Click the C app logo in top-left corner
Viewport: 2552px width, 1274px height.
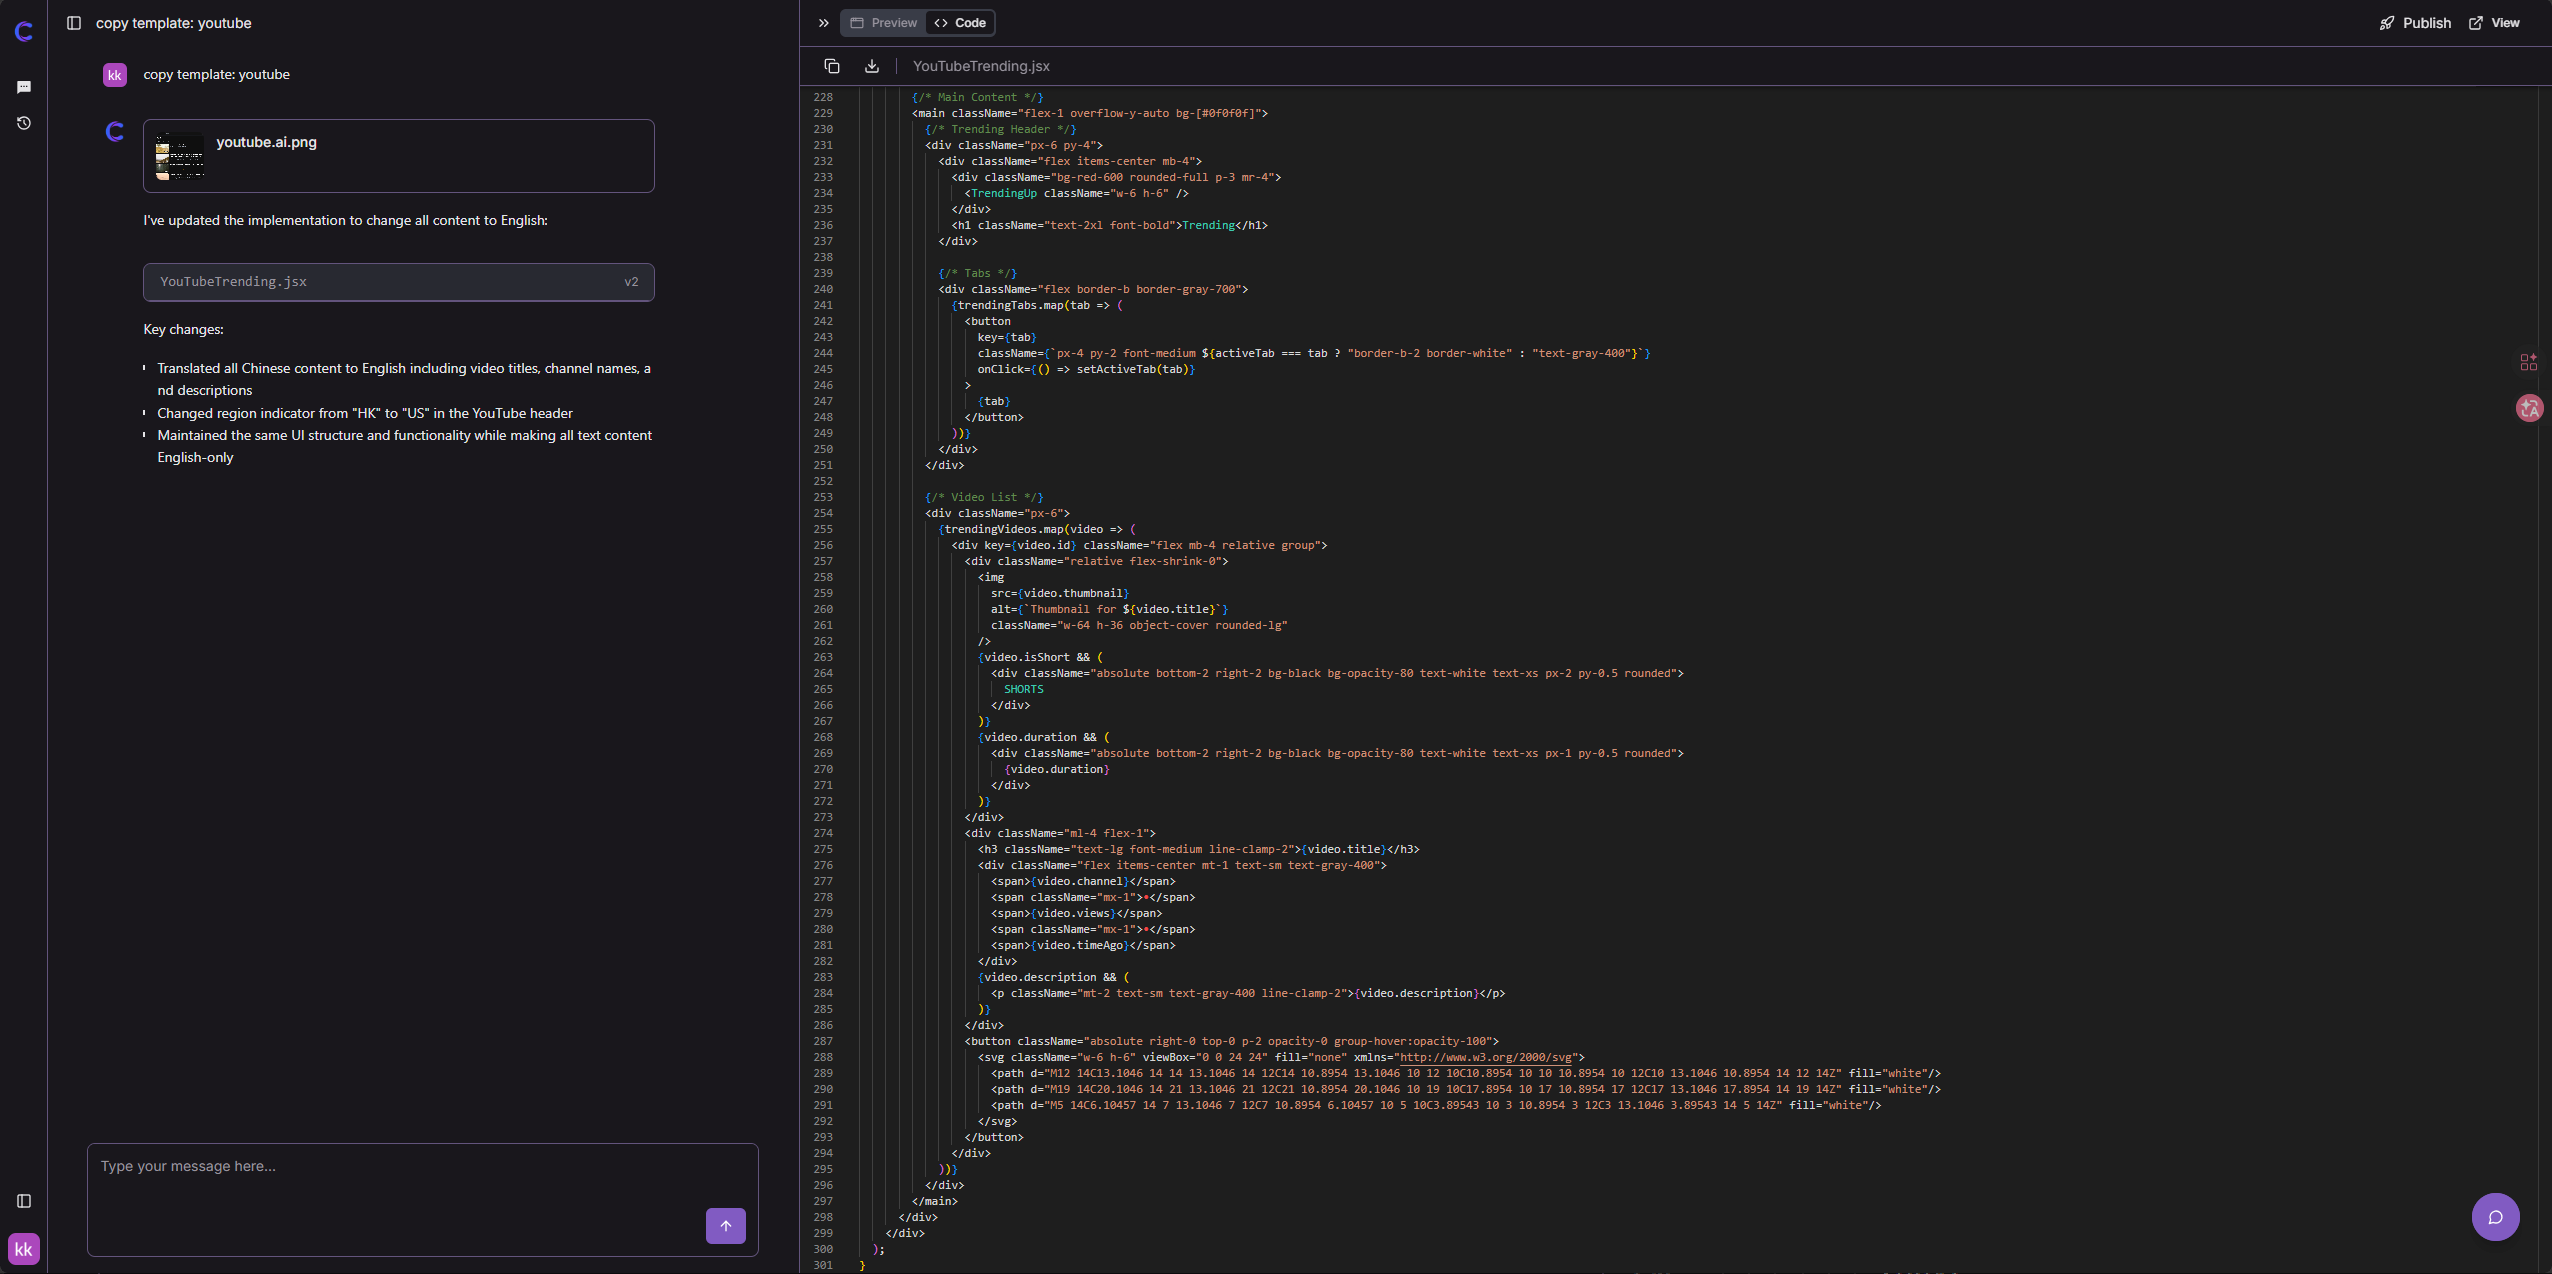tap(24, 30)
